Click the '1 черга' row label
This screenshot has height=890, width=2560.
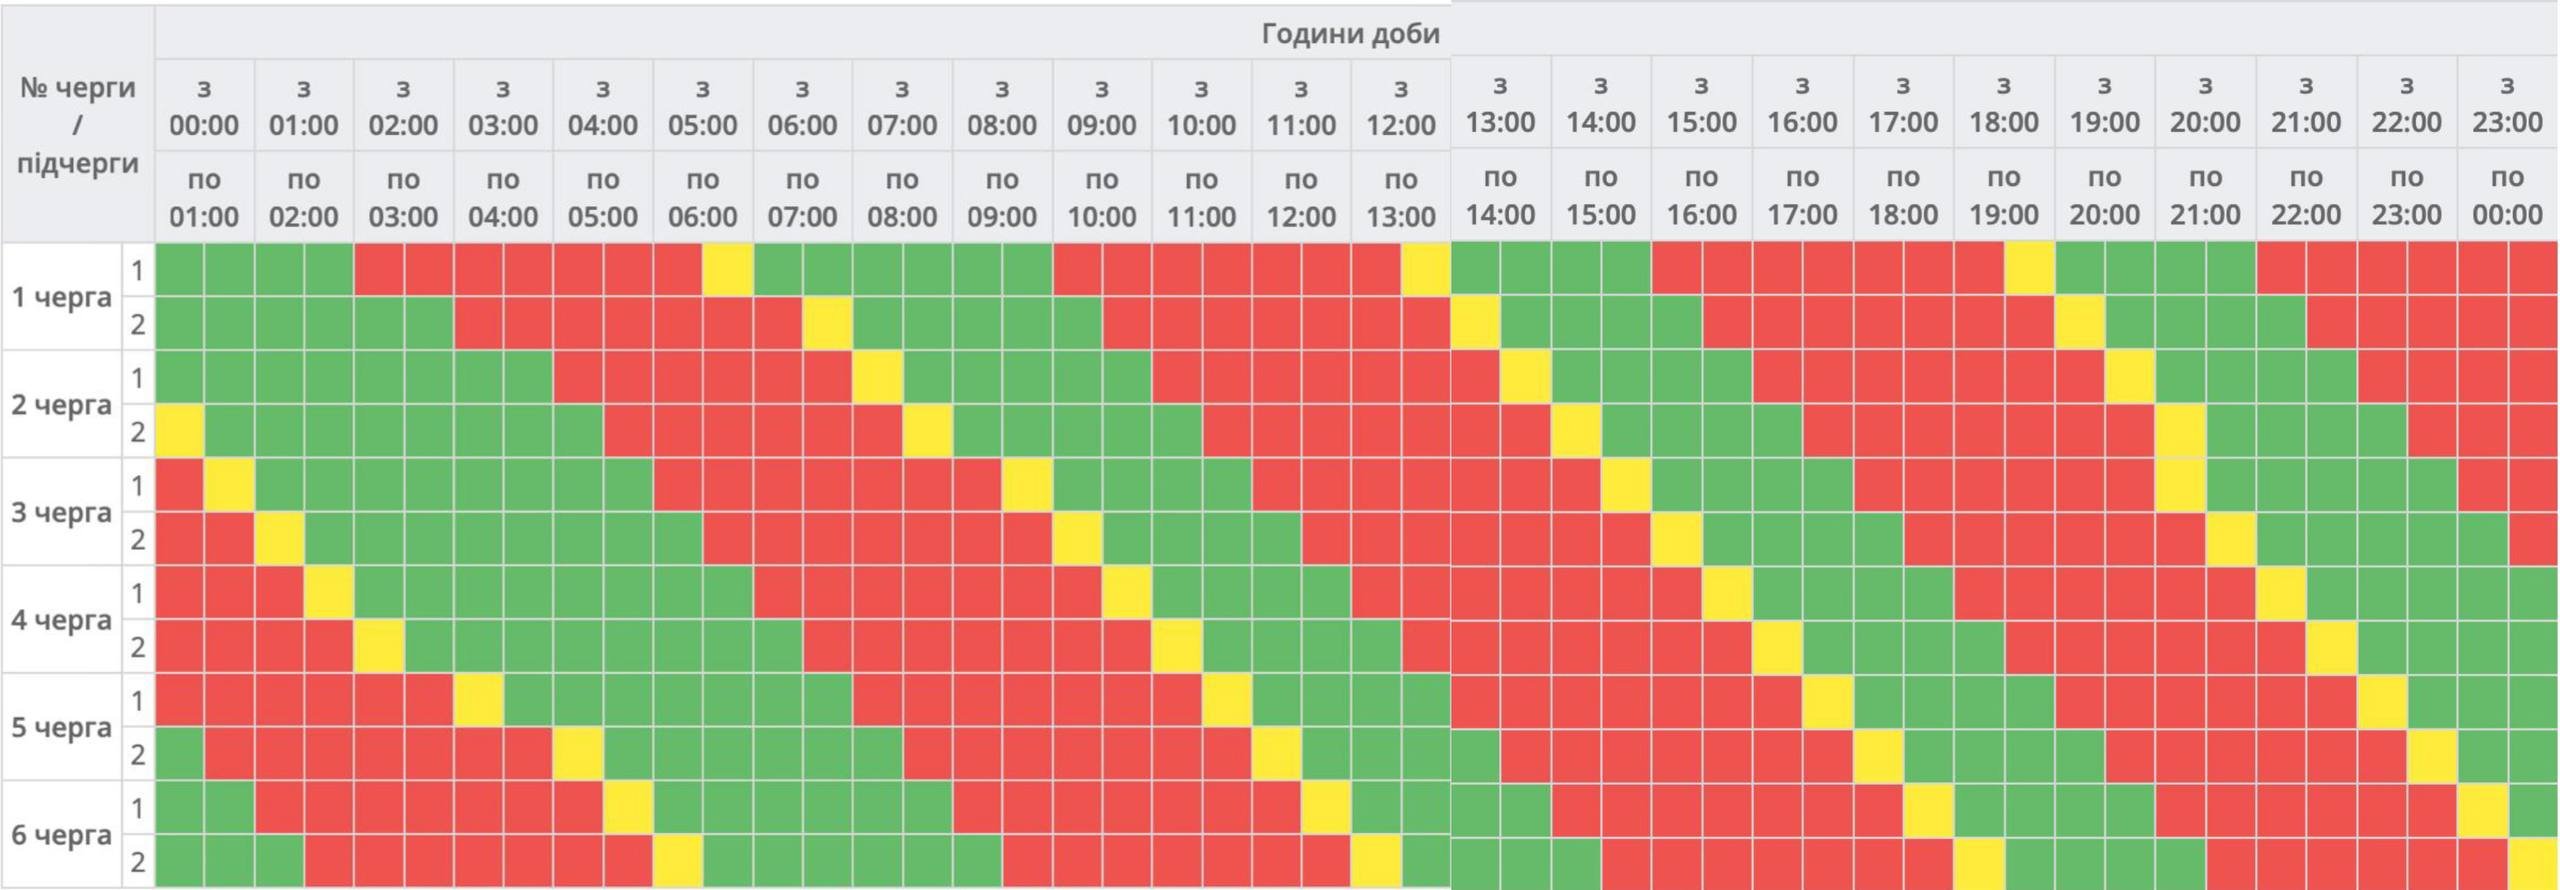(x=61, y=297)
